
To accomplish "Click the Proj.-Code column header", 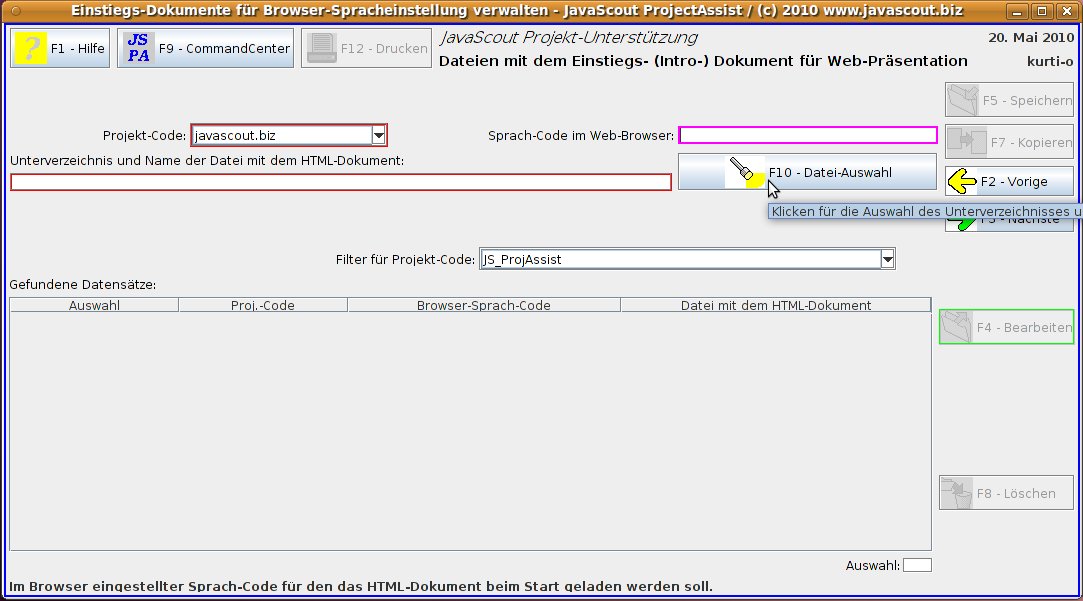I will (x=263, y=305).
